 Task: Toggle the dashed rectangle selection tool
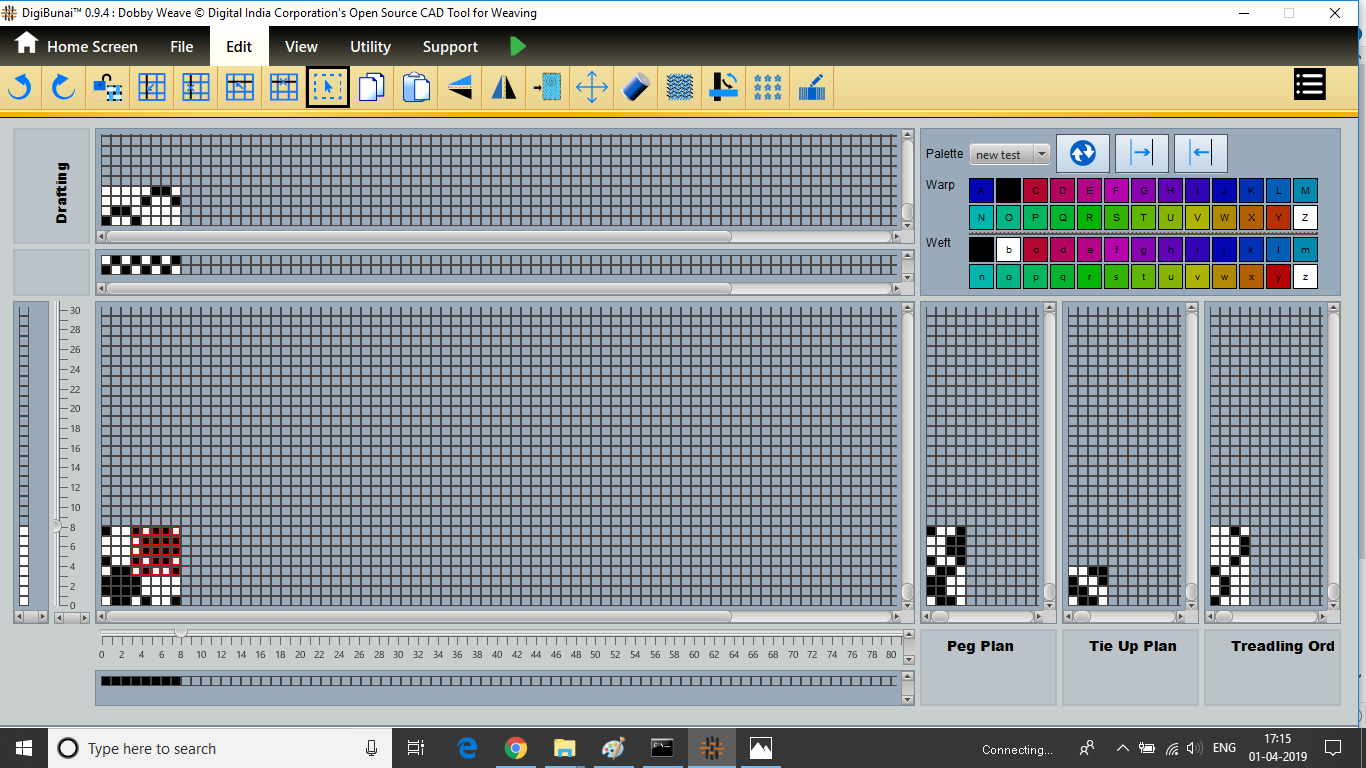click(328, 88)
